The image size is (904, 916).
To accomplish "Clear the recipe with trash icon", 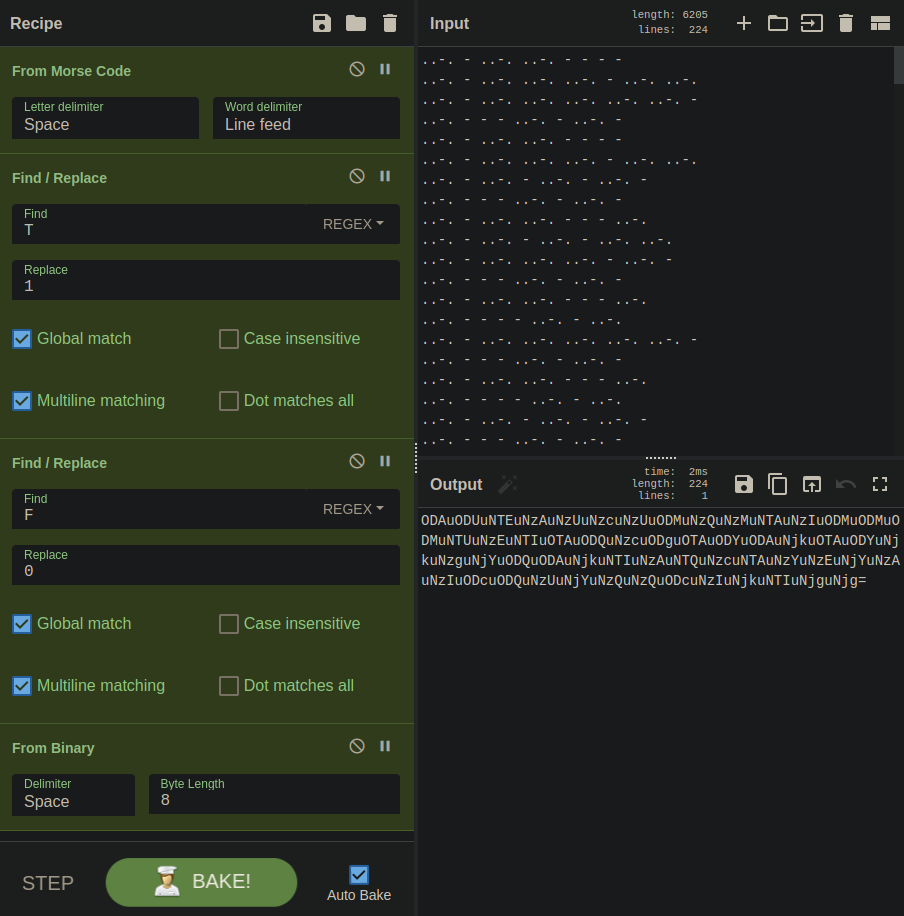I will click(x=390, y=23).
